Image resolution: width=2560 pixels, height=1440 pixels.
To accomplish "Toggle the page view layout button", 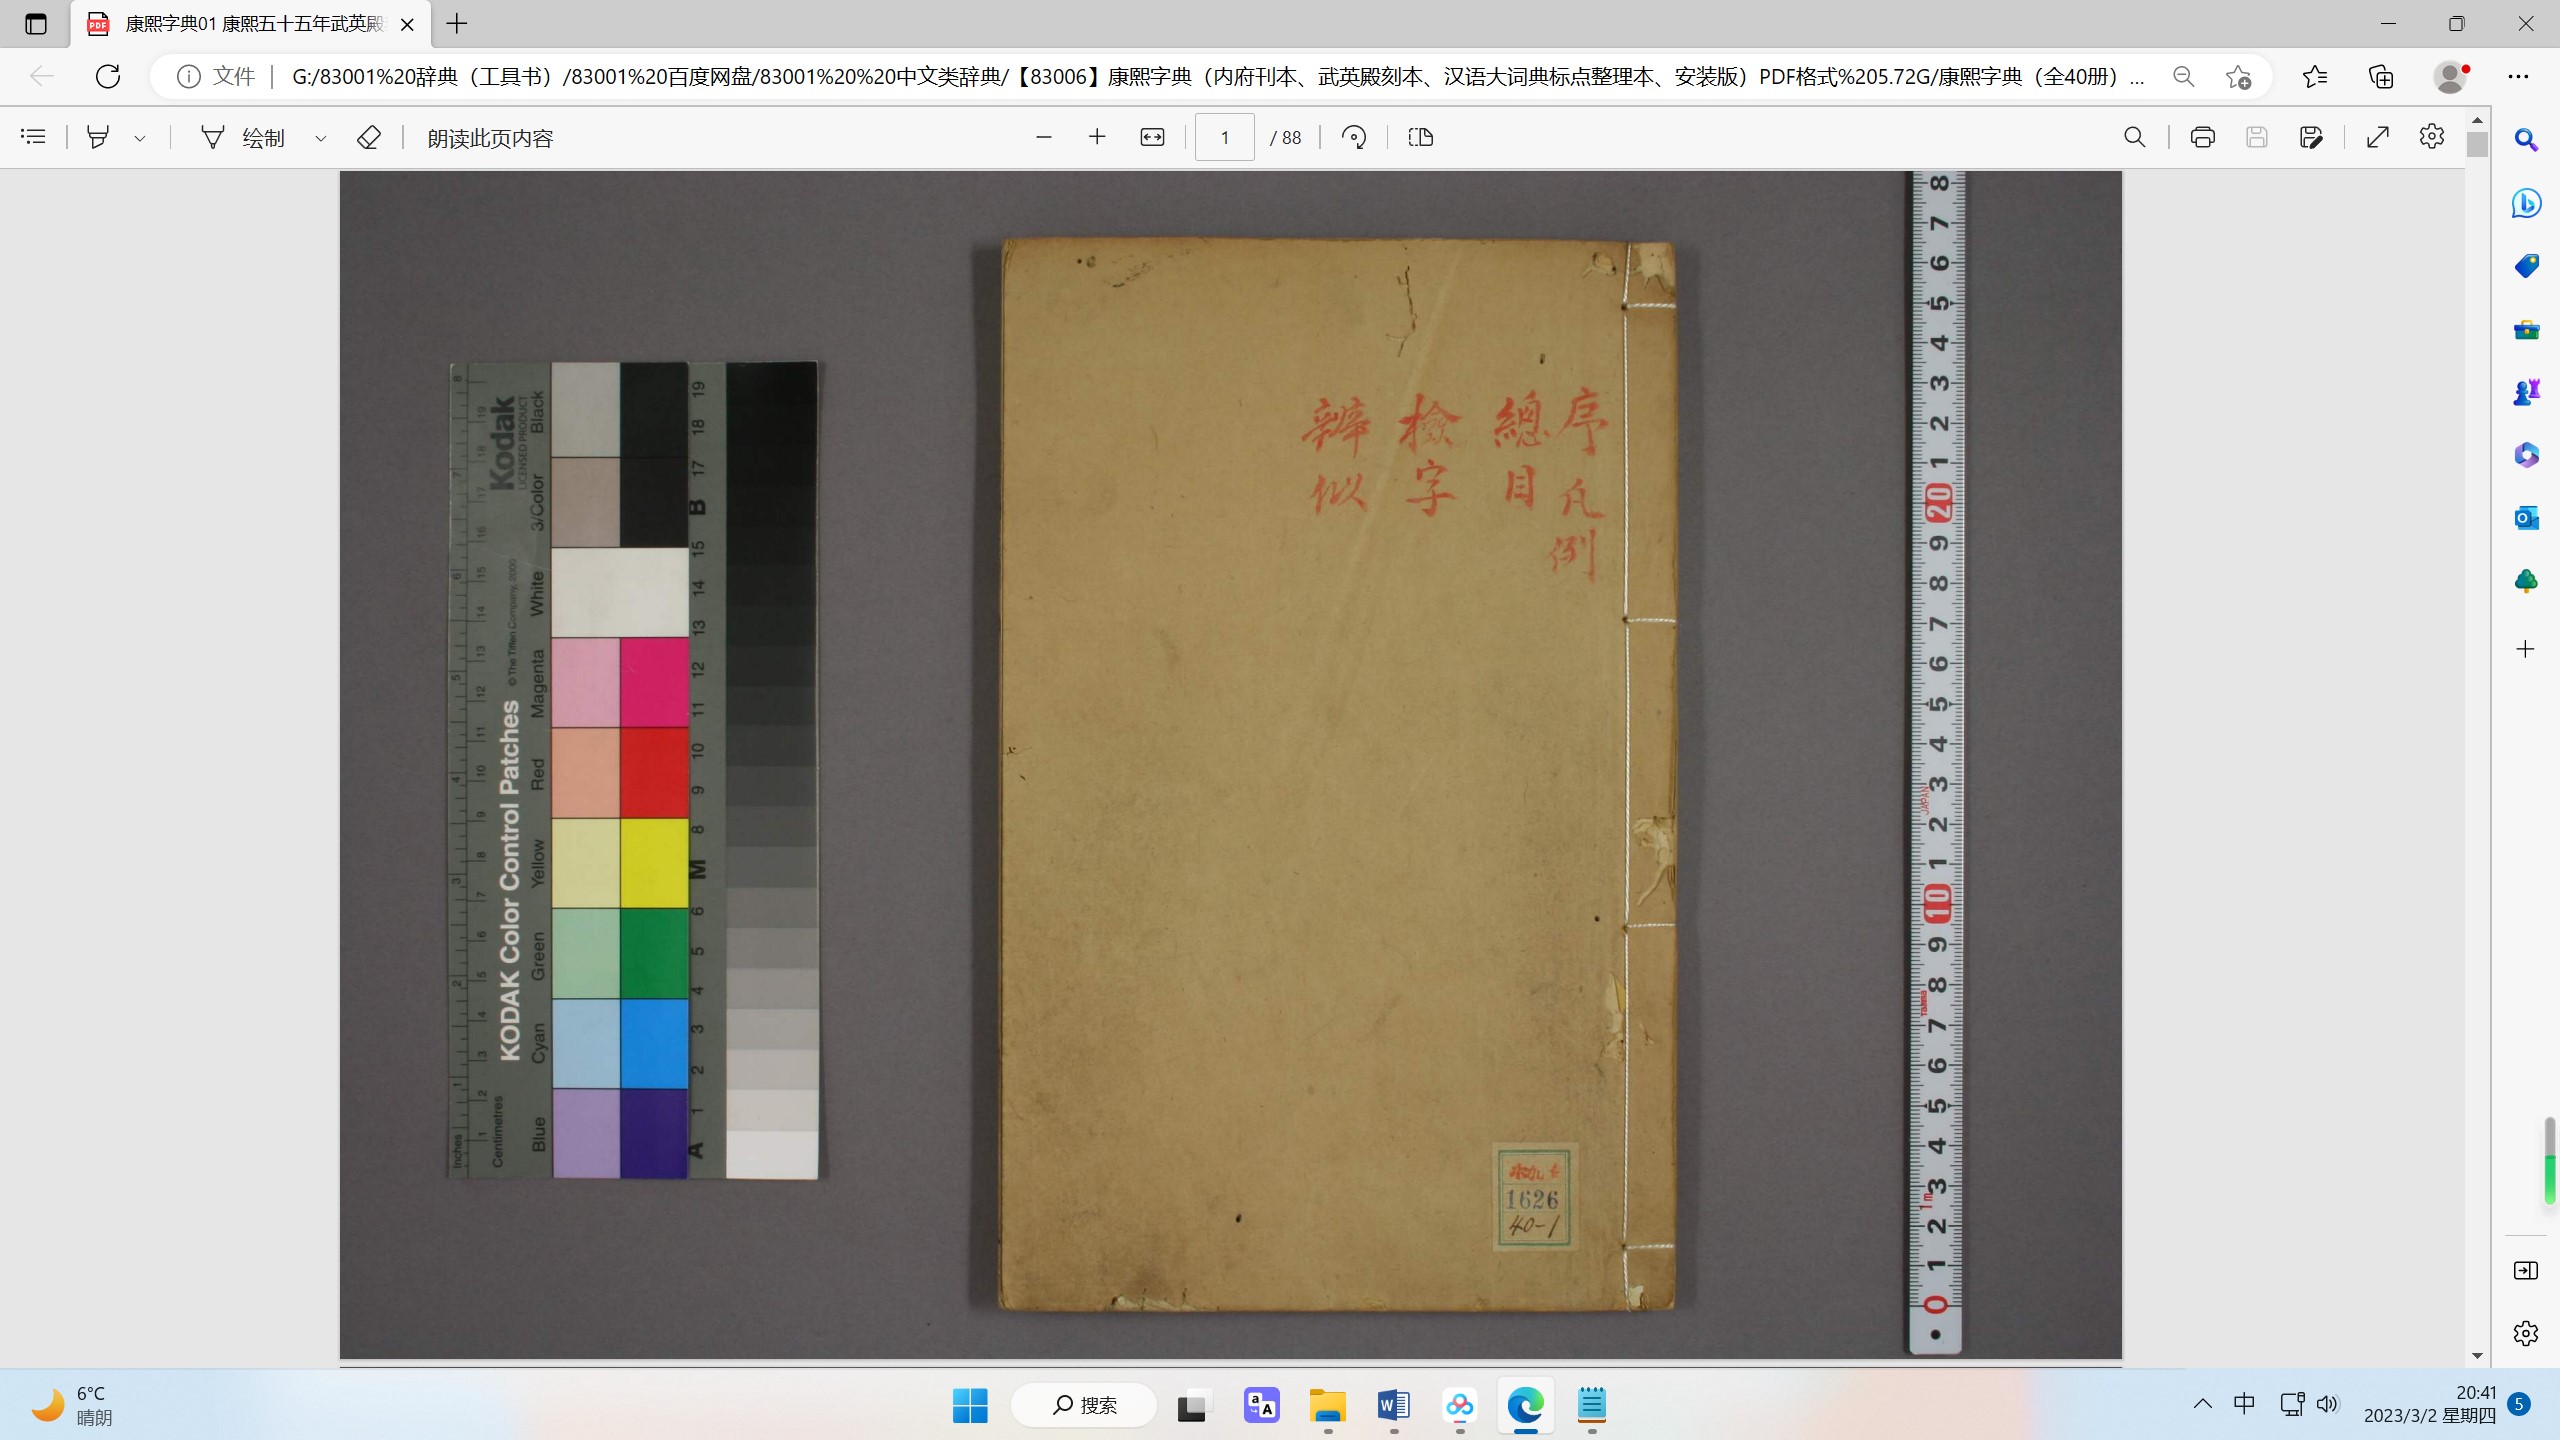I will pos(1420,137).
